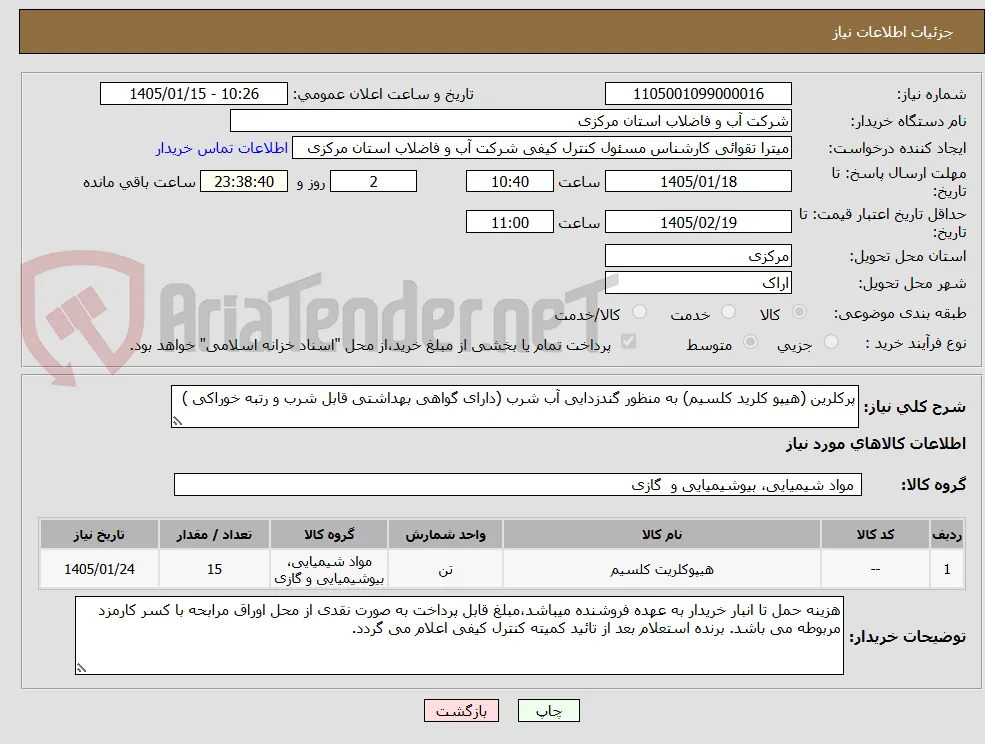The image size is (985, 744).
Task: Click the جزئیات اطلاعات نیاز header title
Action: [893, 32]
